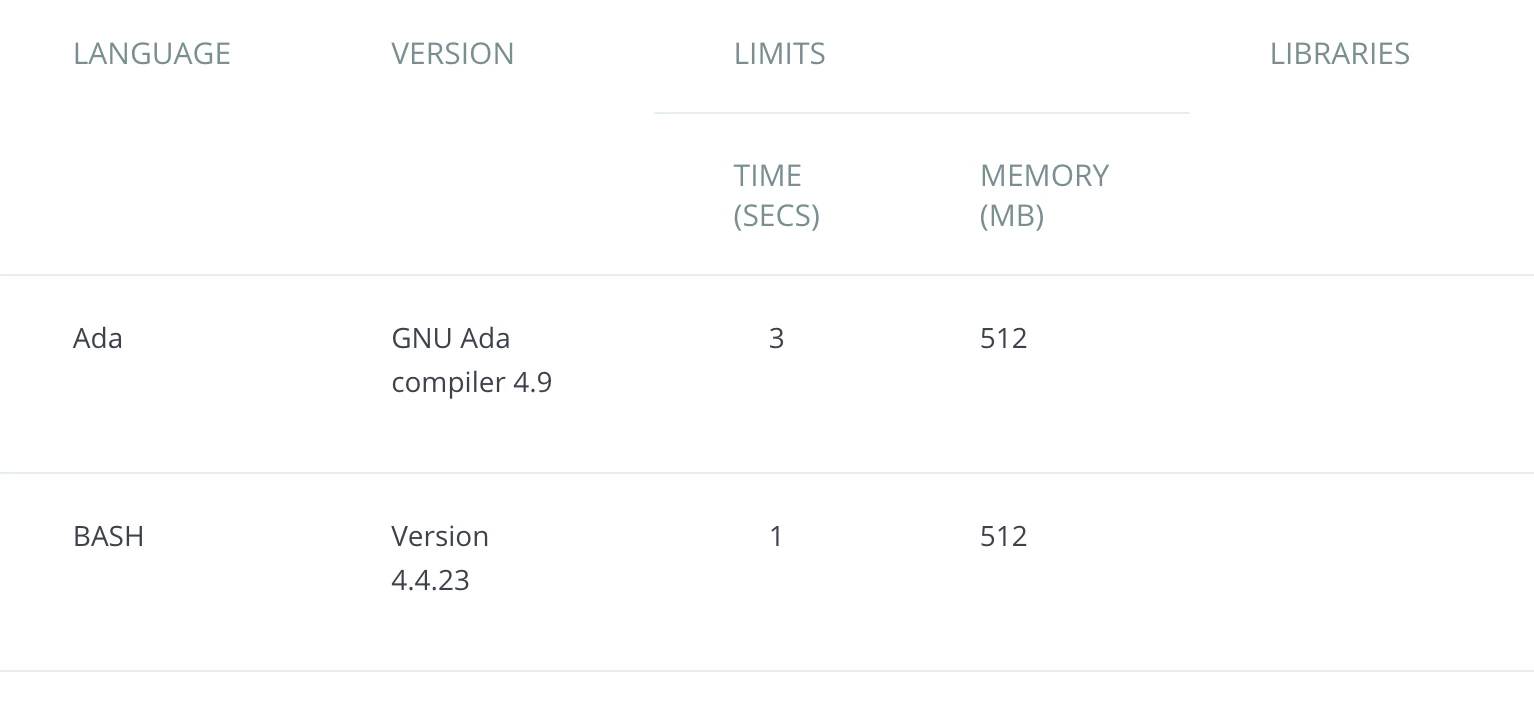Select the Ada language cell
Image resolution: width=1534 pixels, height=706 pixels.
tap(98, 338)
